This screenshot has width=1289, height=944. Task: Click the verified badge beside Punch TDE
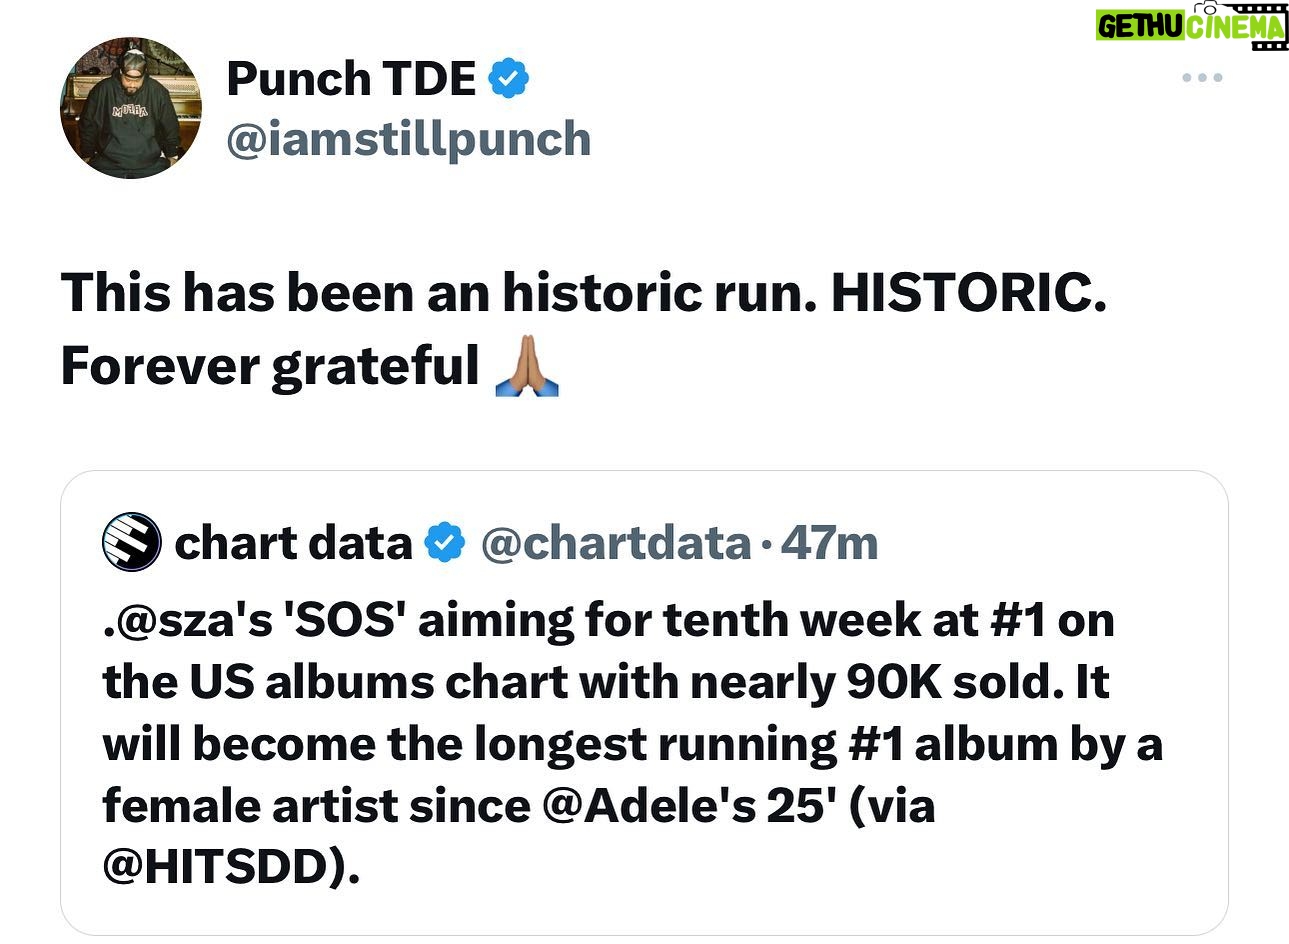point(508,79)
